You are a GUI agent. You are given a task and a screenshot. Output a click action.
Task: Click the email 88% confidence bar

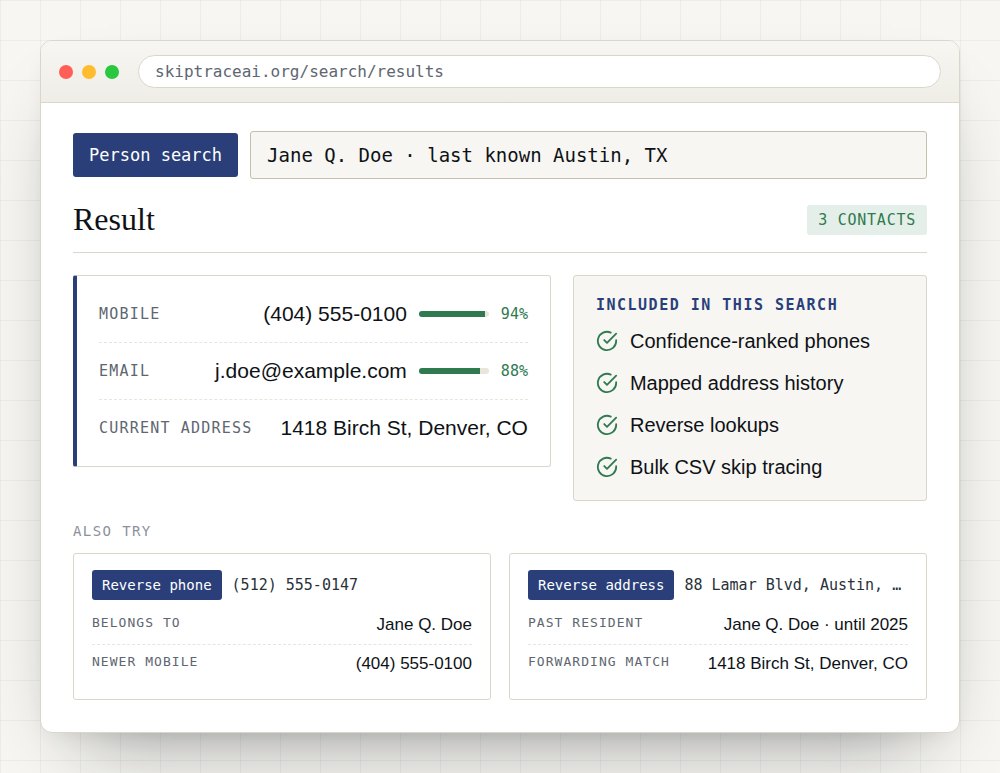453,371
